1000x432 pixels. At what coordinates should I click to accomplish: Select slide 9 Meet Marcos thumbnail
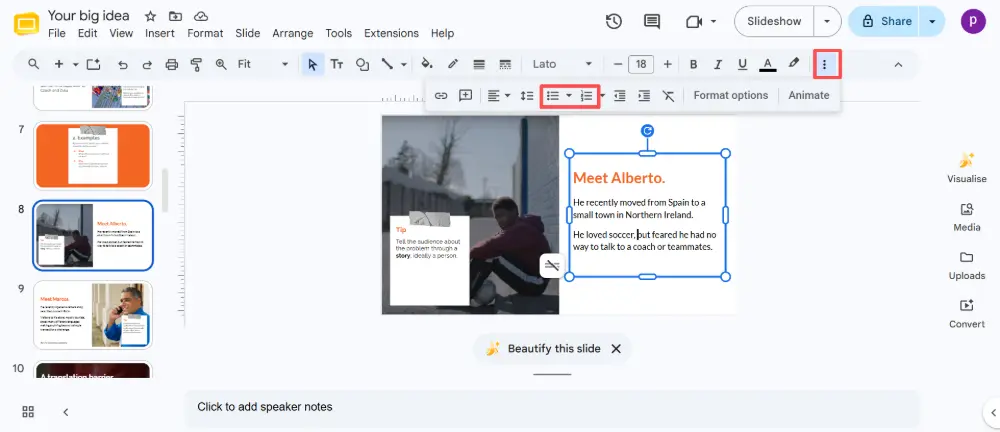[93, 315]
